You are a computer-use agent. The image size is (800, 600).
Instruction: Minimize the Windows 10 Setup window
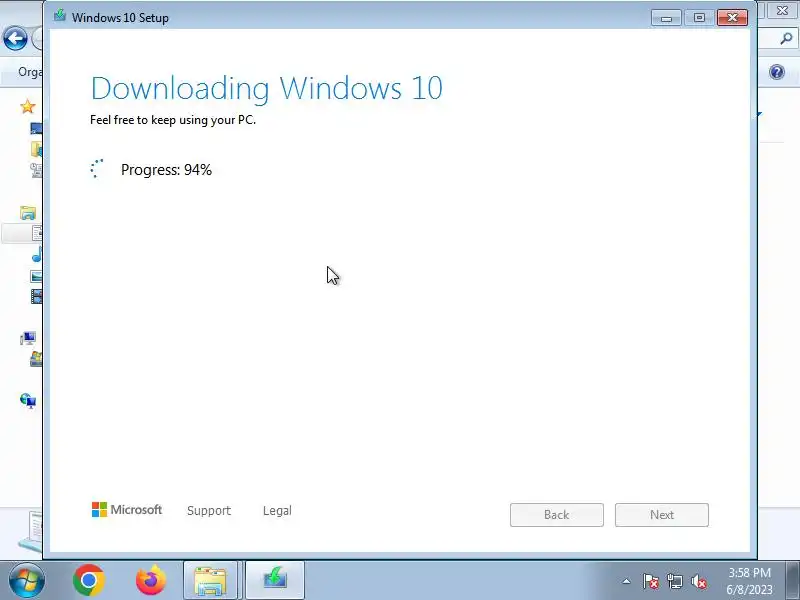click(x=666, y=18)
